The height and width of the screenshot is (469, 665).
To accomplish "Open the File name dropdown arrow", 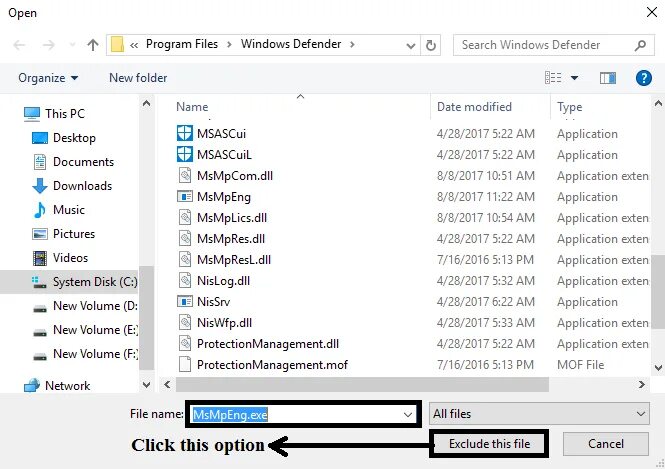I will click(408, 415).
